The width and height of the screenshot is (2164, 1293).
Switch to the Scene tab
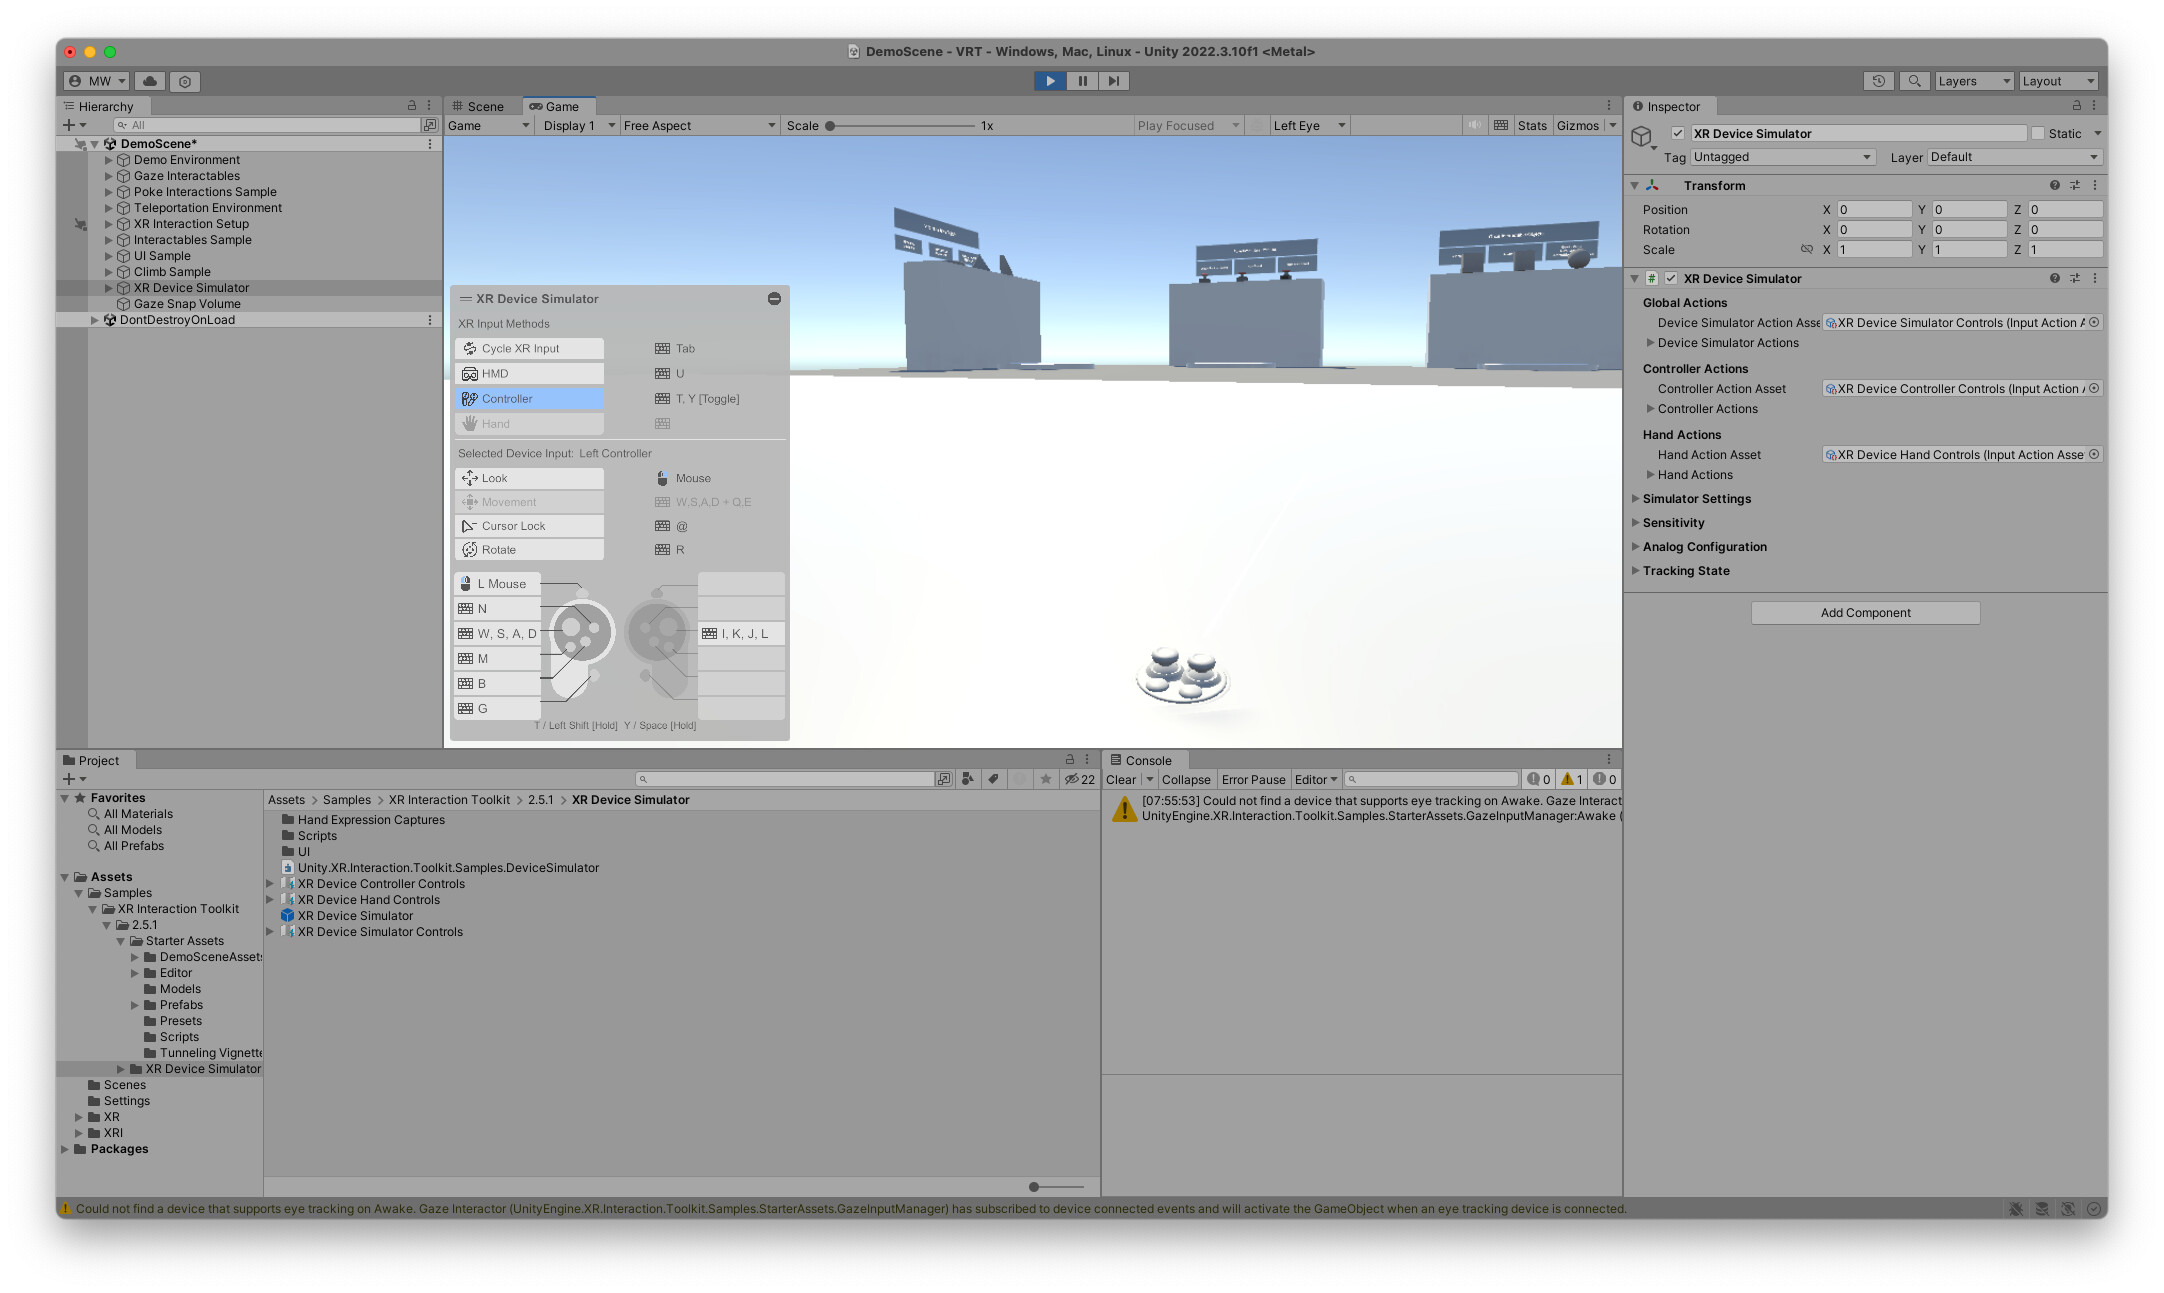[x=483, y=106]
